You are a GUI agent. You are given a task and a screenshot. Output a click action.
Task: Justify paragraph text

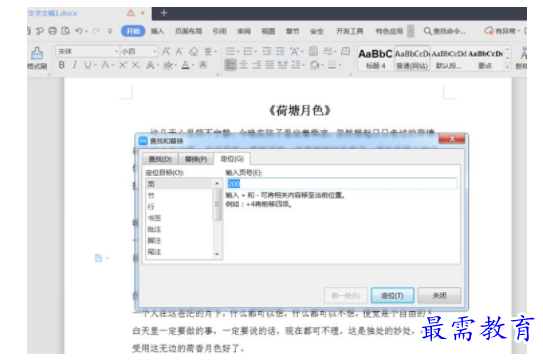(x=270, y=65)
